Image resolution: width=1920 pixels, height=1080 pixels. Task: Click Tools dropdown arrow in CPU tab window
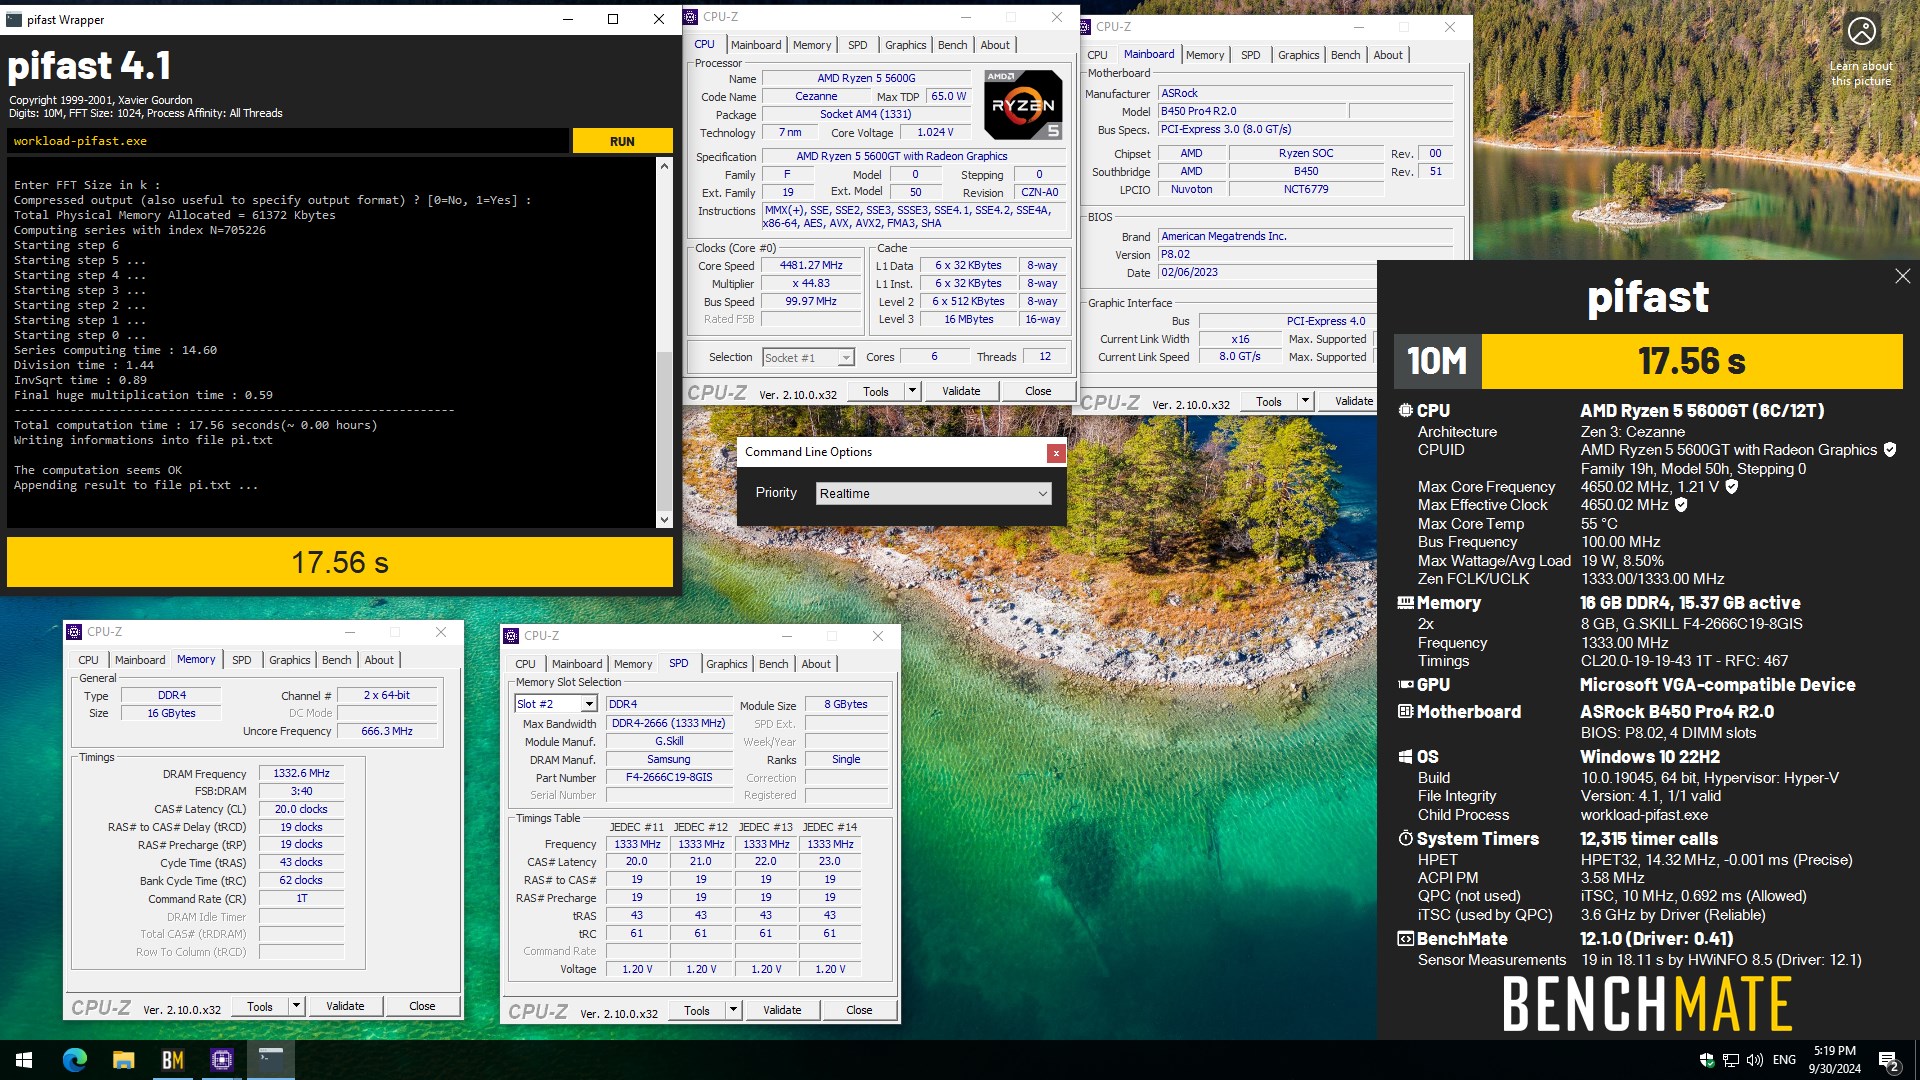[x=912, y=391]
